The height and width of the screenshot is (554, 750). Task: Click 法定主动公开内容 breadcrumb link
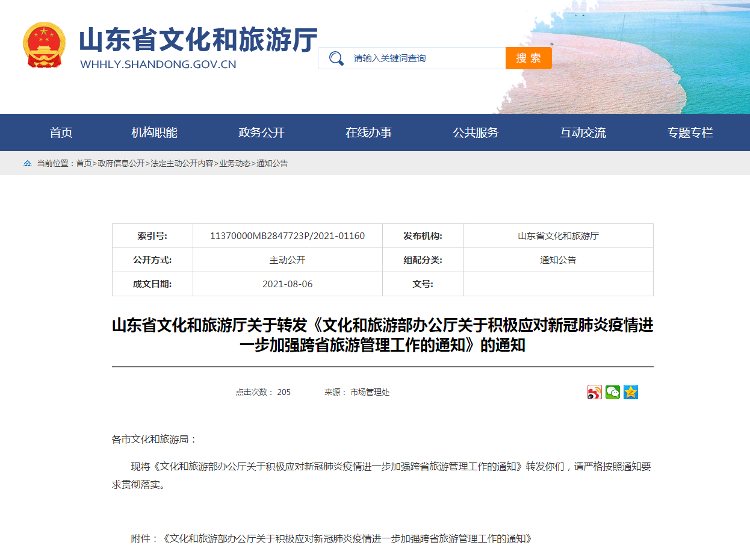[181, 163]
